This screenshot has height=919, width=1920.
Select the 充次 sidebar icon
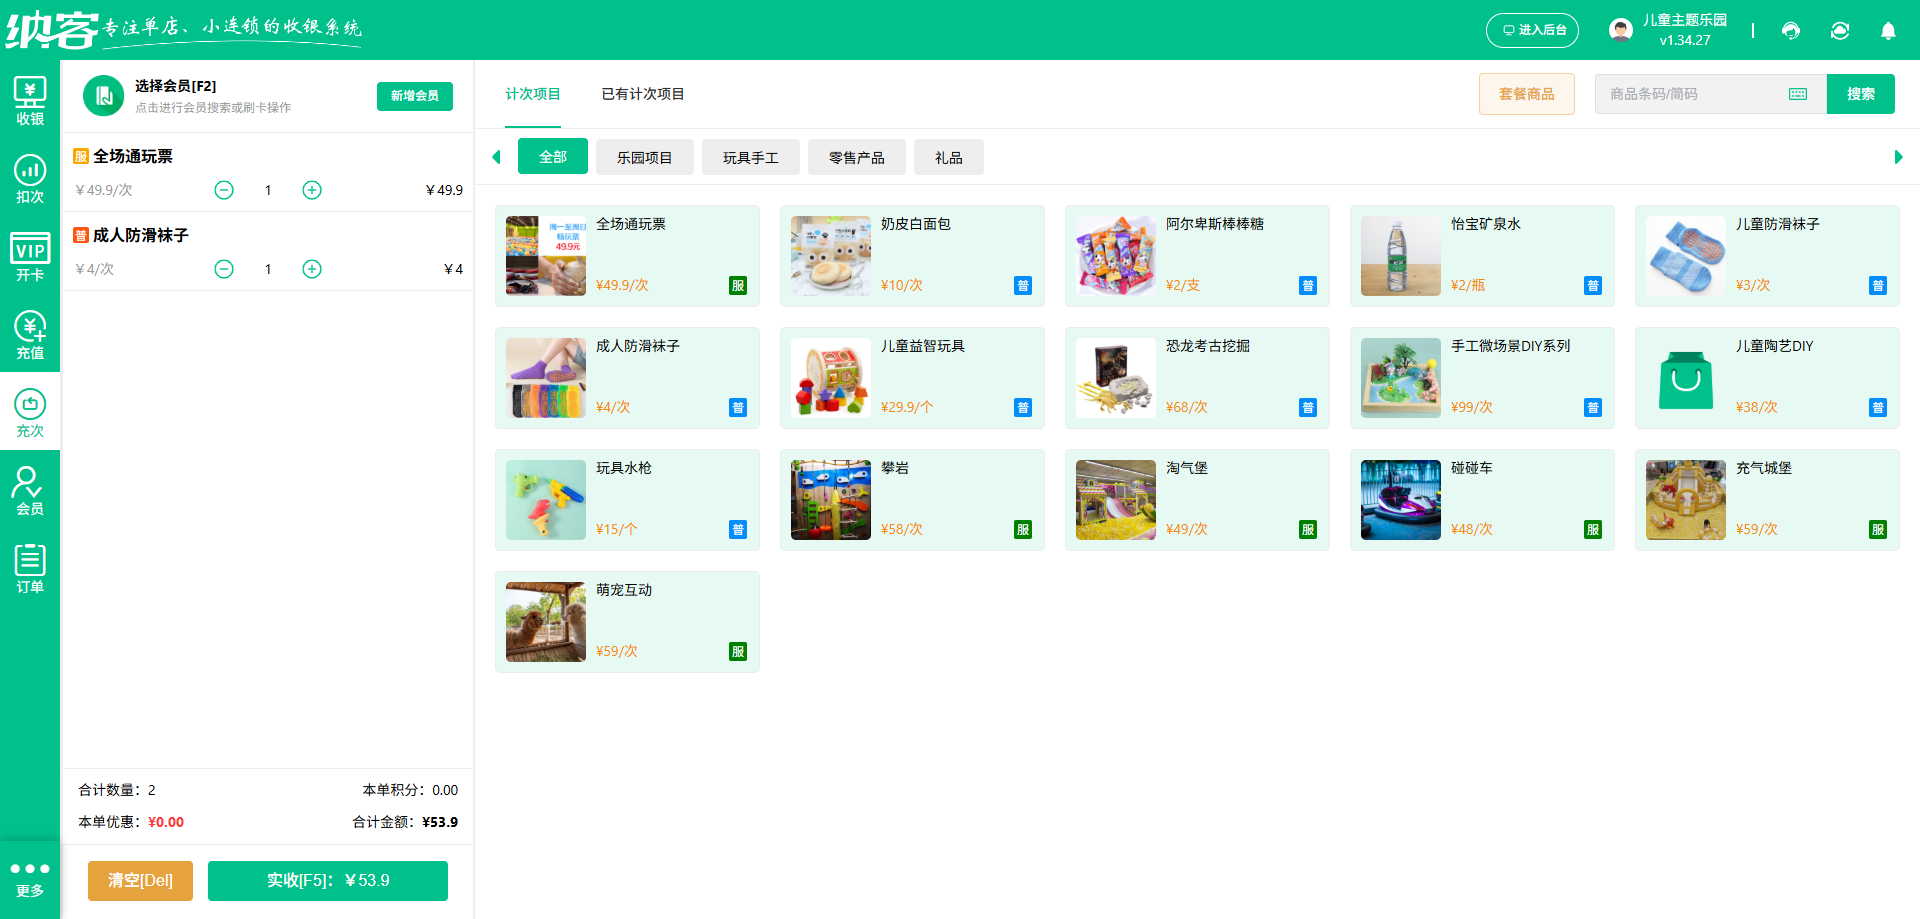click(30, 409)
